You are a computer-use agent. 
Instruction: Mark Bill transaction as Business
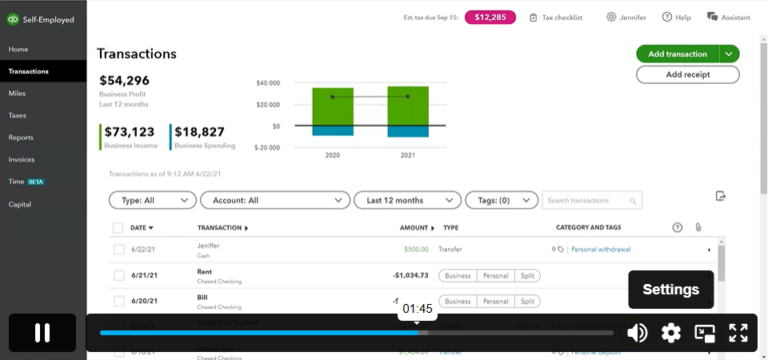457,301
